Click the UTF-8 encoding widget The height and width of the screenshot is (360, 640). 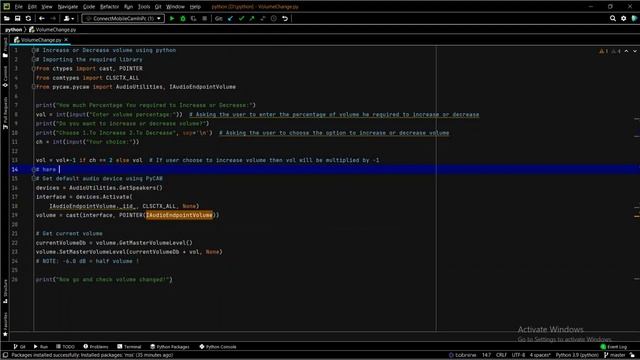click(x=518, y=355)
